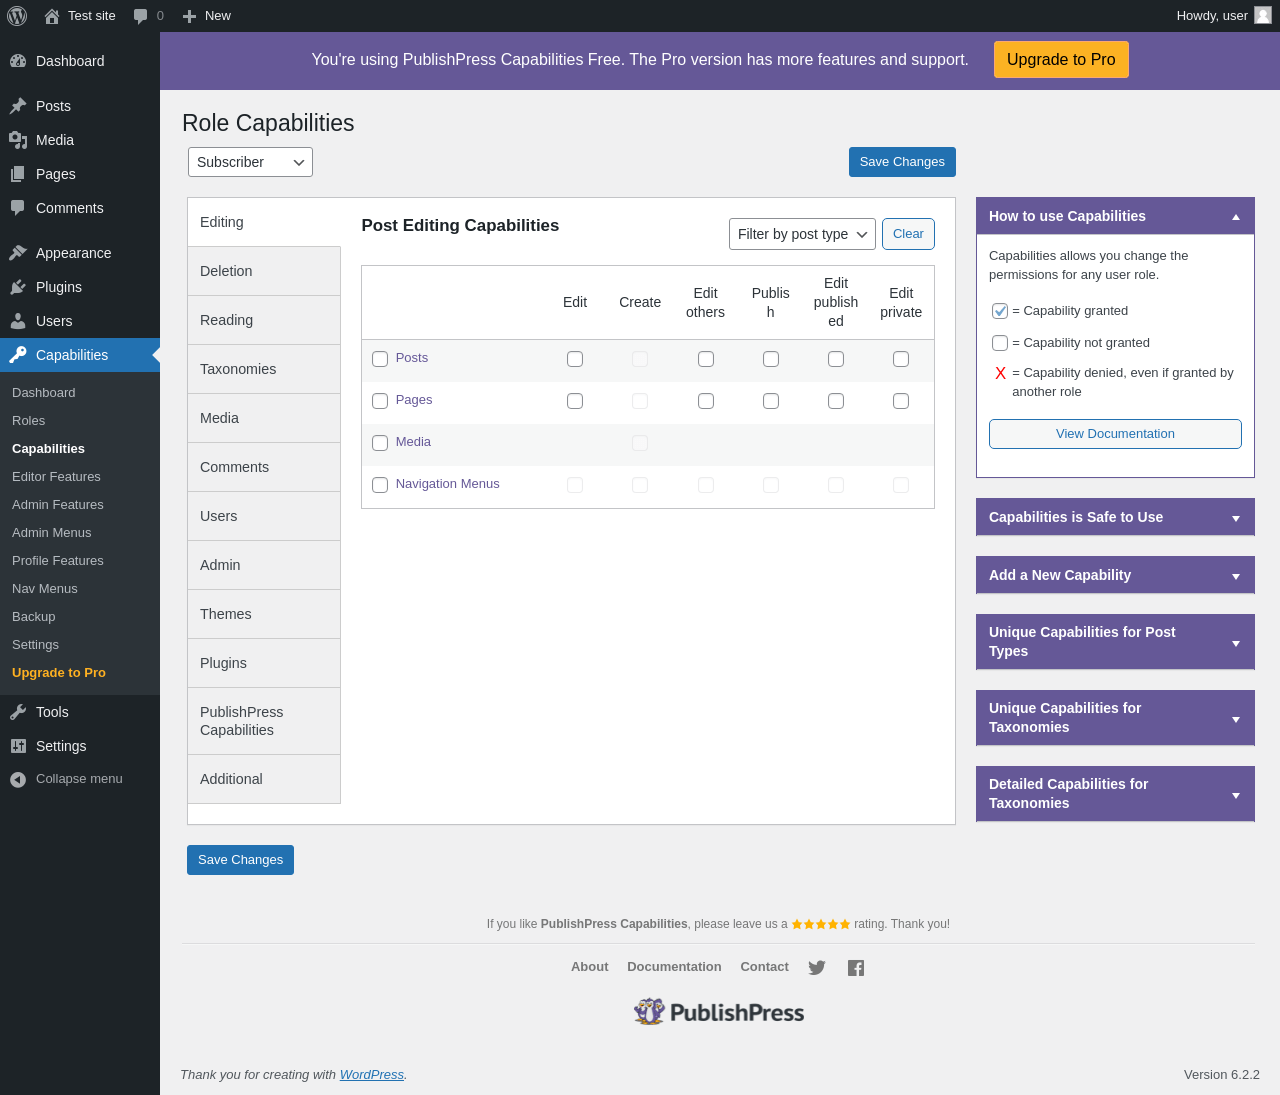Click the top Save Changes button
This screenshot has width=1280, height=1095.
point(902,162)
